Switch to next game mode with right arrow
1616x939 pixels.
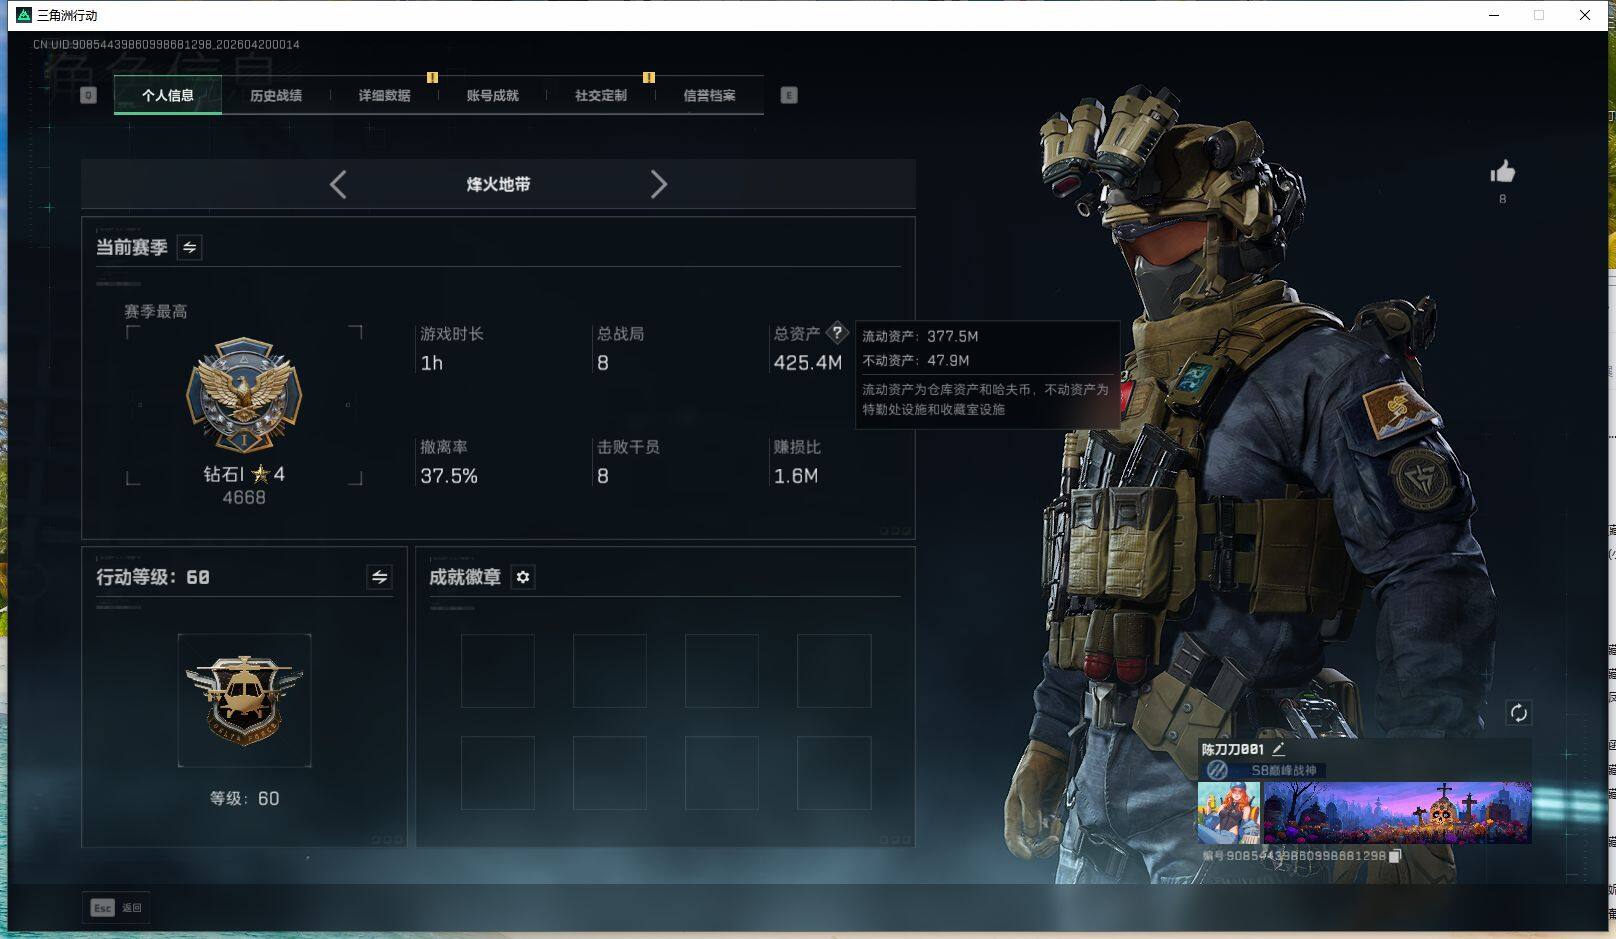point(658,184)
